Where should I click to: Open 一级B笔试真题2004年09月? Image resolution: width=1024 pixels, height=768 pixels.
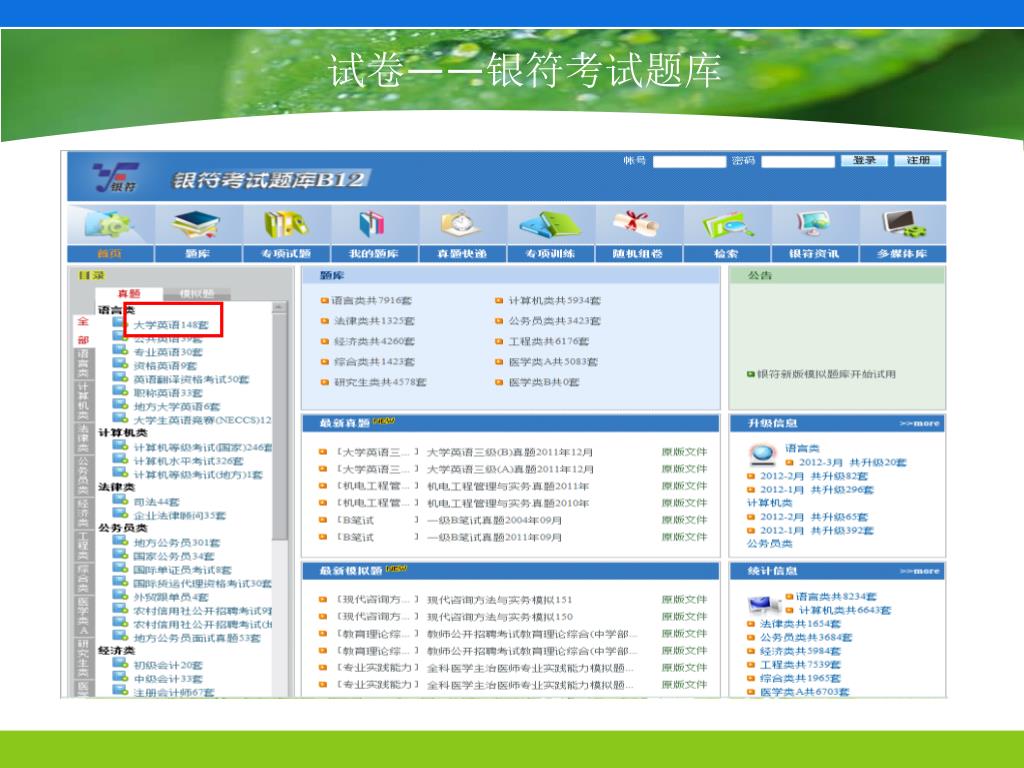tap(494, 520)
